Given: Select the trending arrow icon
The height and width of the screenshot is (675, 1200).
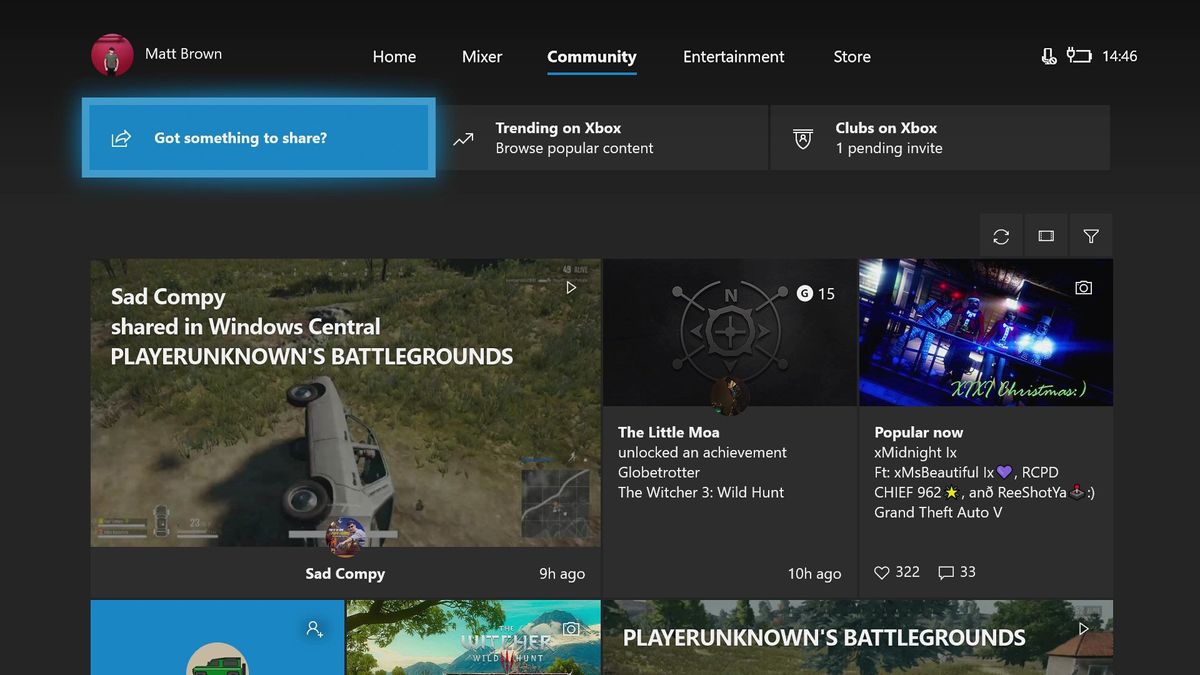Looking at the screenshot, I should (x=463, y=138).
